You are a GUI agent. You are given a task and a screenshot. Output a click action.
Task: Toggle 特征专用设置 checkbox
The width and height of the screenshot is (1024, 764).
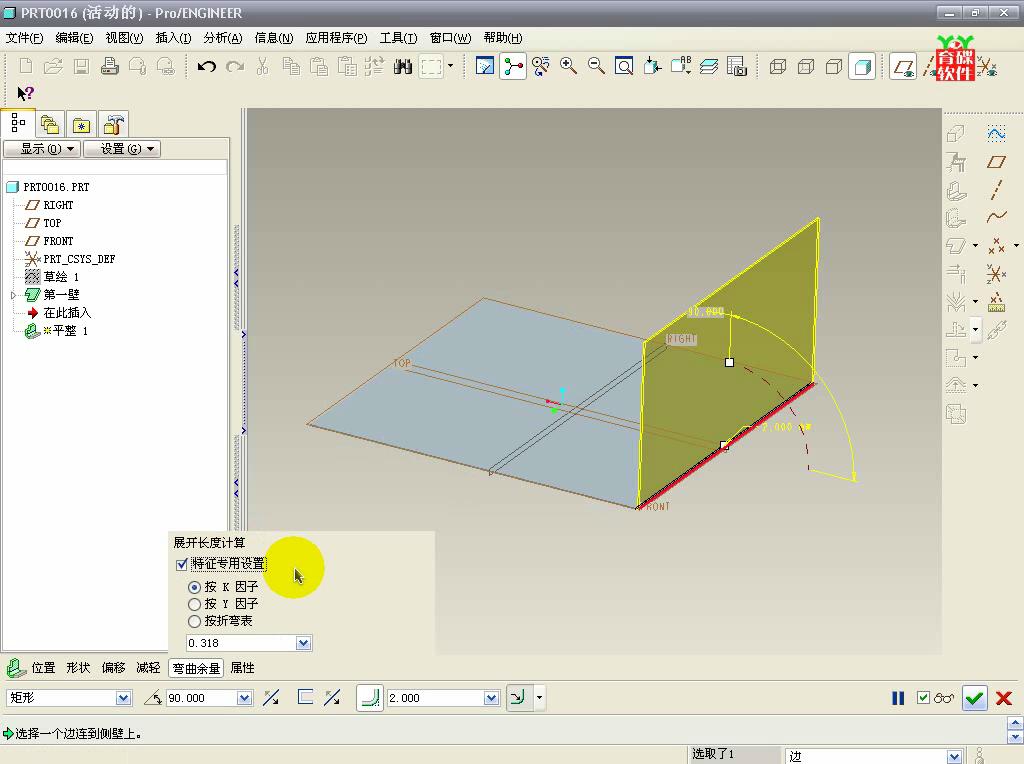pos(182,564)
